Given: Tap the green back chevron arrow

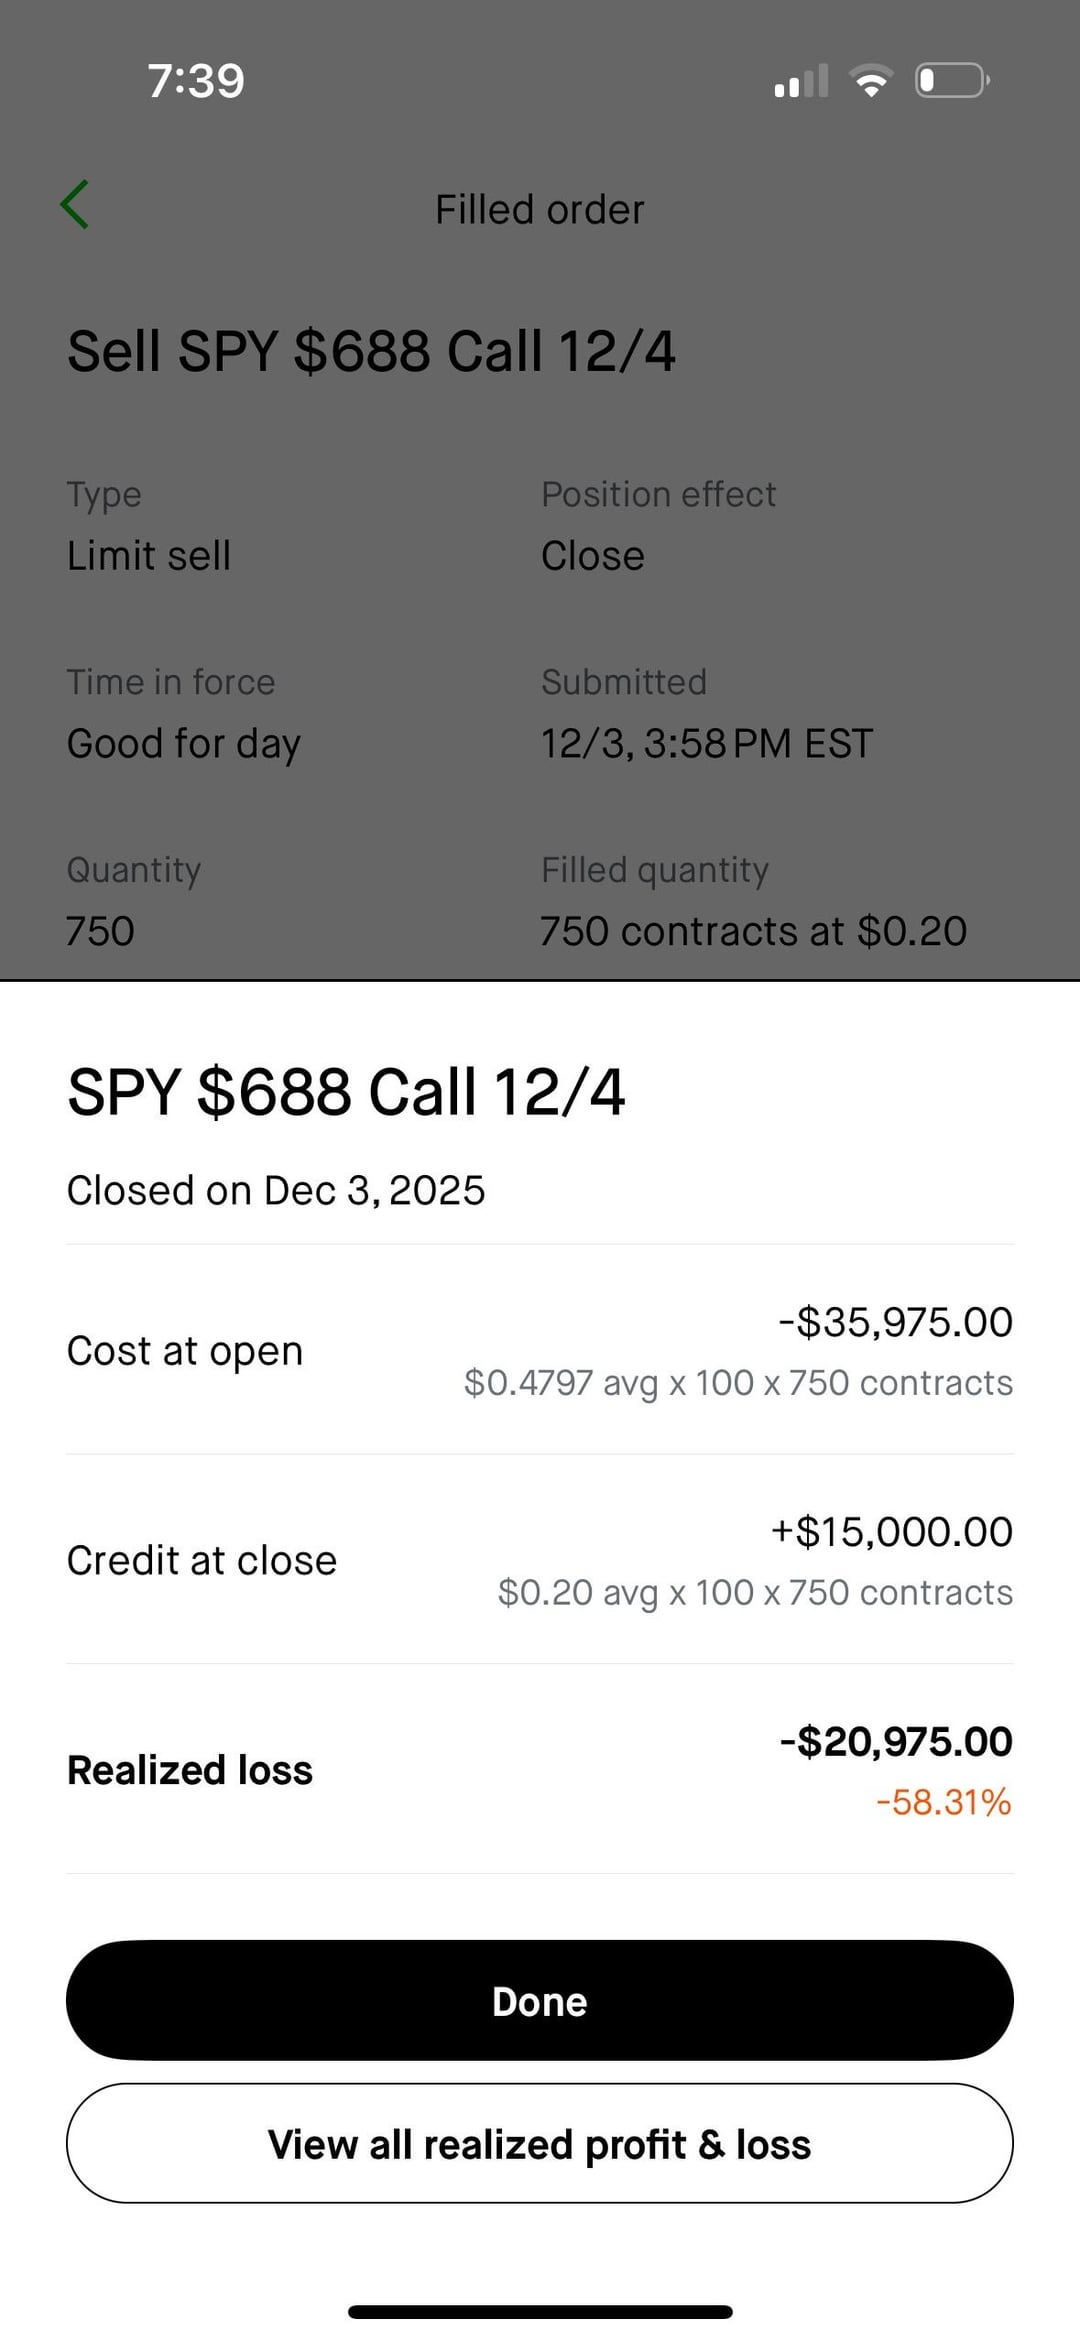Looking at the screenshot, I should tap(75, 205).
